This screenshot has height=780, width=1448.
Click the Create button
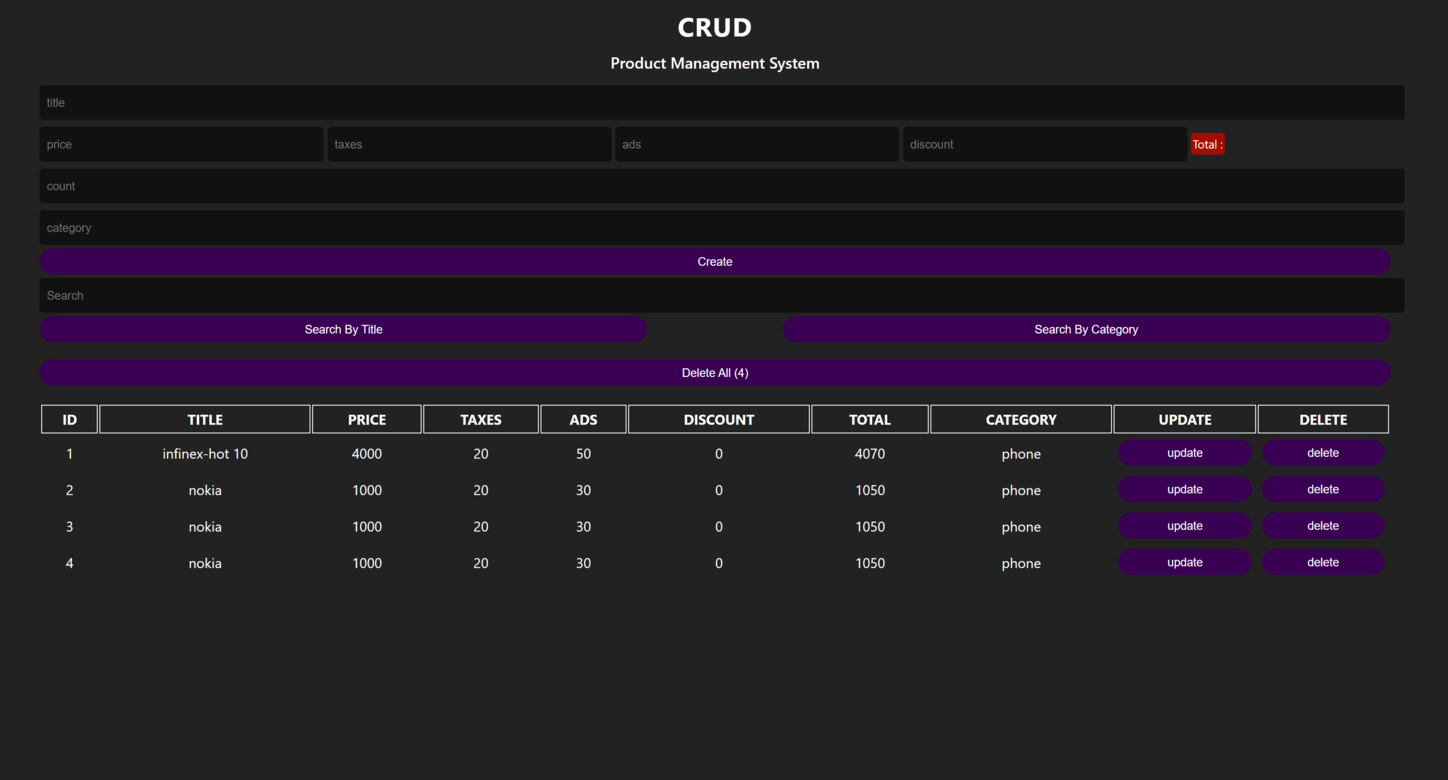715,262
